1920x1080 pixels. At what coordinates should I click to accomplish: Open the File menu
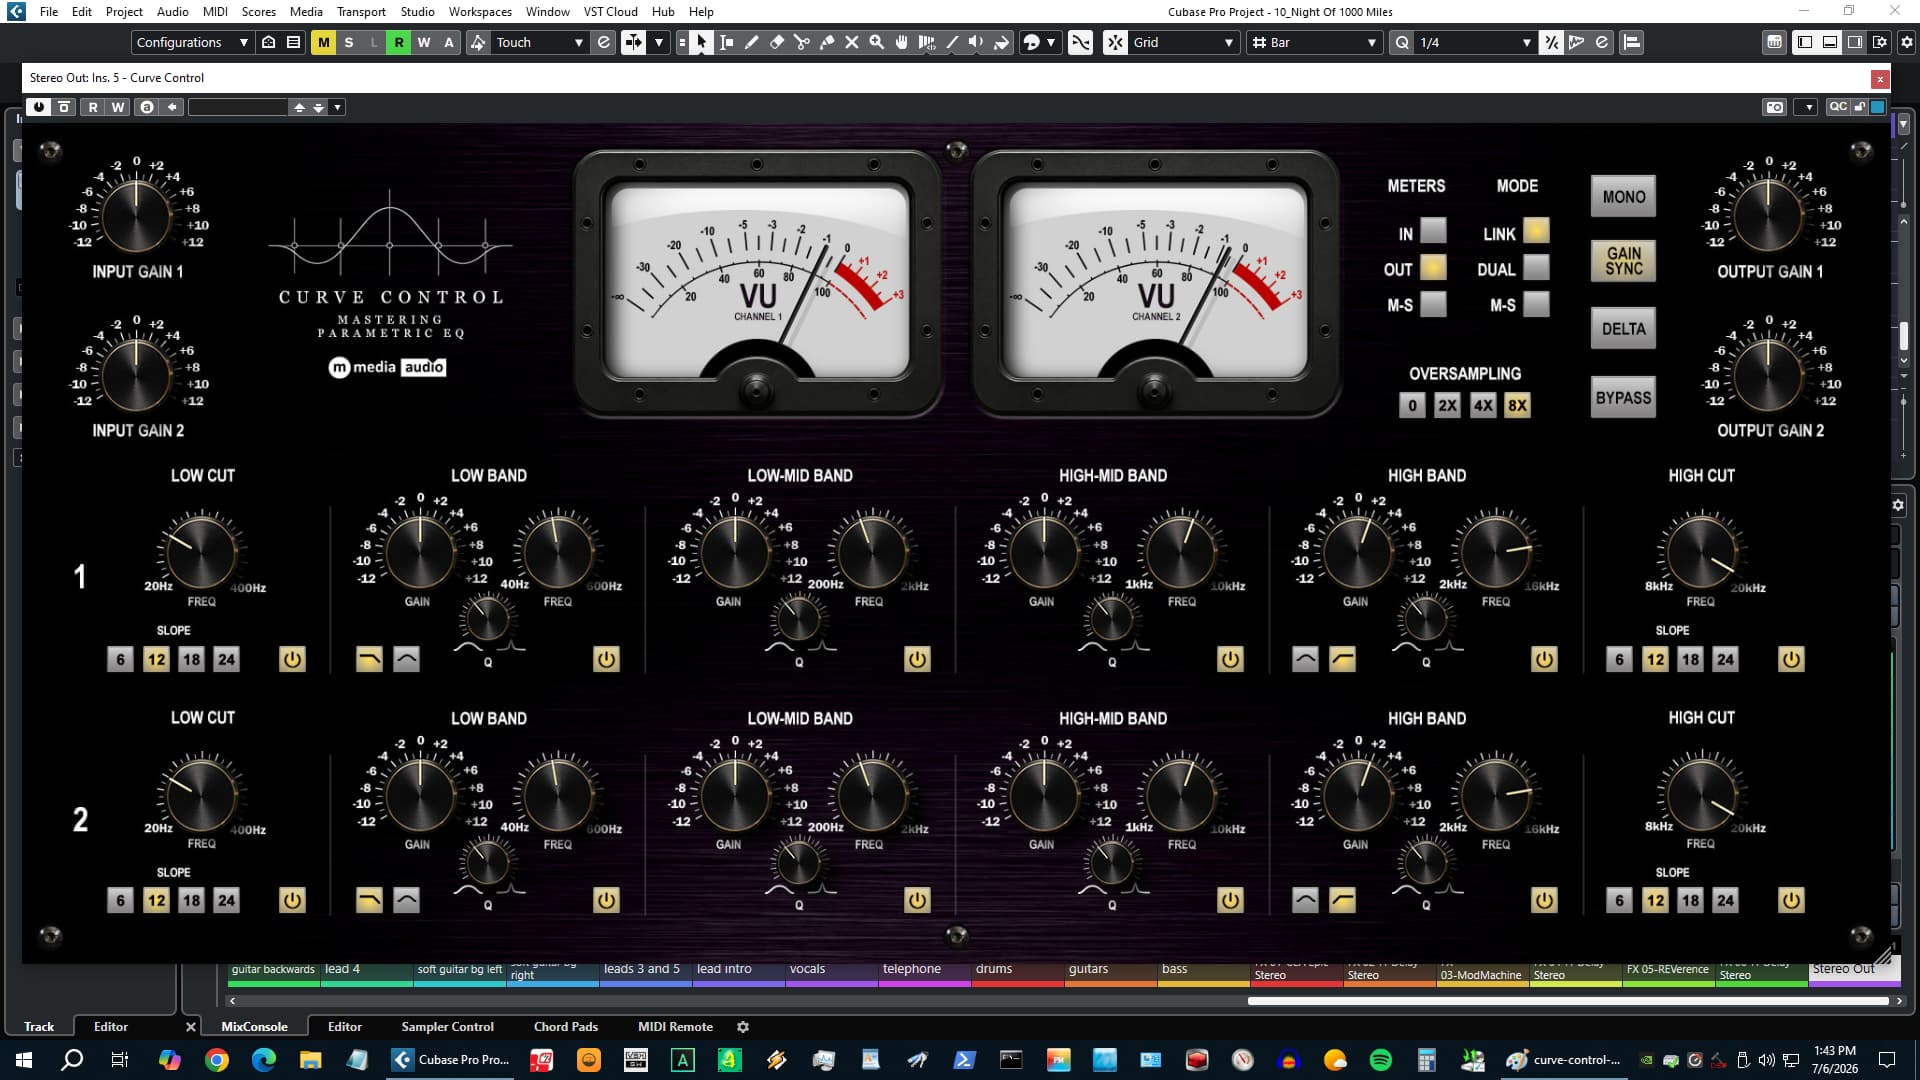(x=49, y=12)
